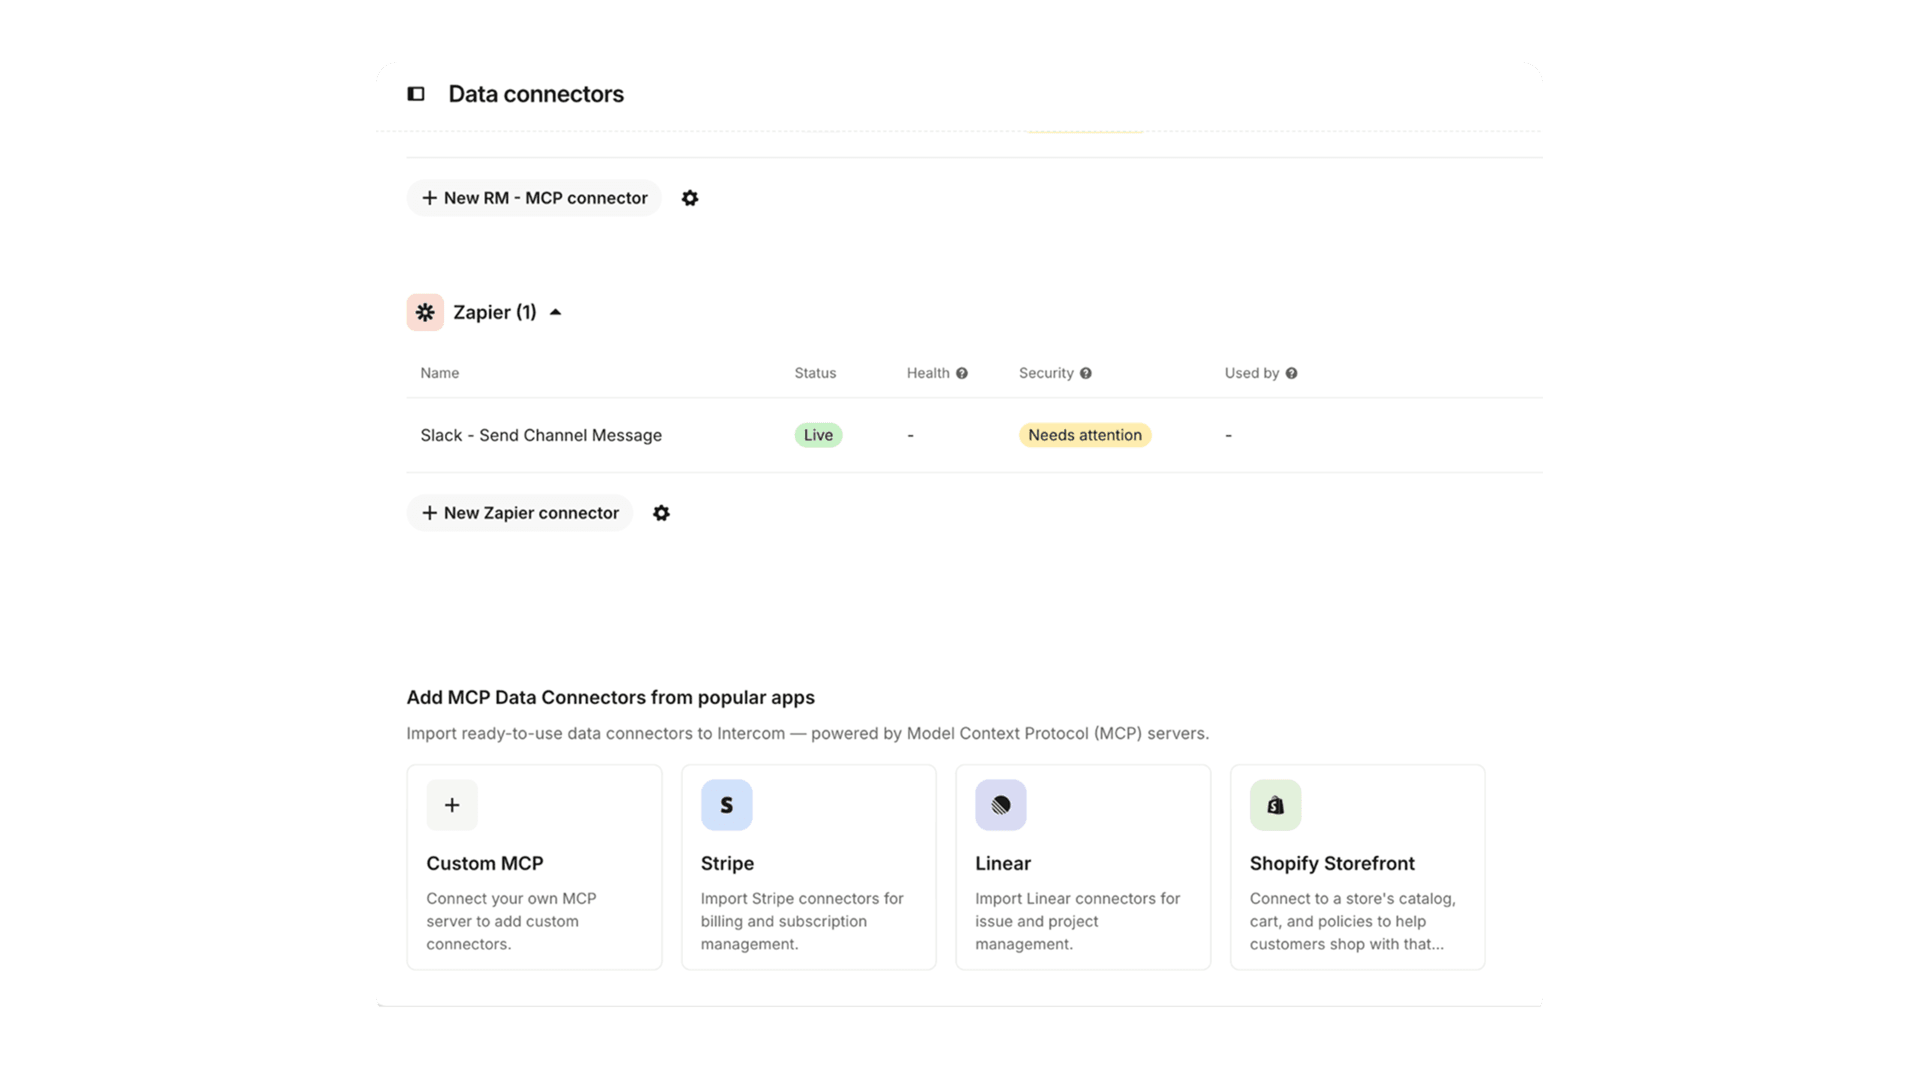Click the Zapier logo icon
1920x1080 pixels.
pos(425,312)
